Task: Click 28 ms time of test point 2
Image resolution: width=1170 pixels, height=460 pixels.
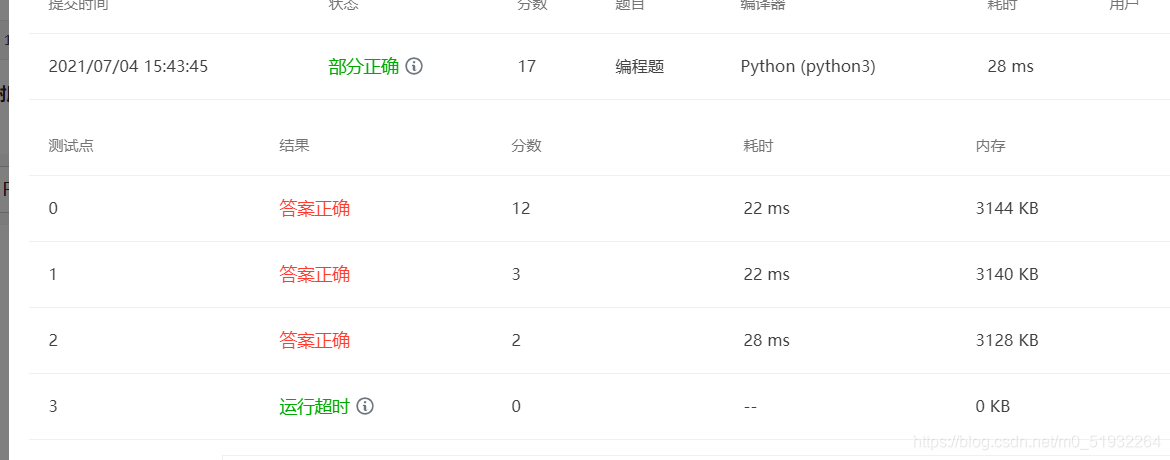Action: (766, 341)
